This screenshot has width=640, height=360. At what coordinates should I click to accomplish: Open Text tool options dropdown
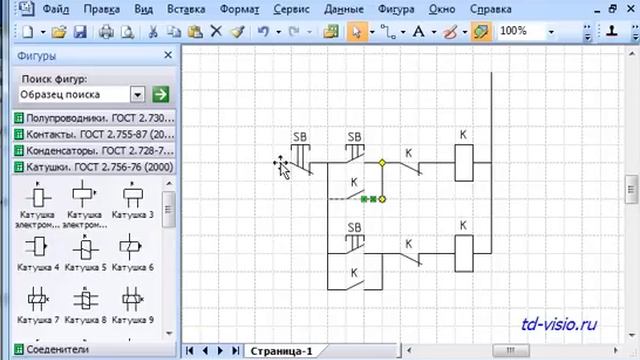click(x=434, y=32)
